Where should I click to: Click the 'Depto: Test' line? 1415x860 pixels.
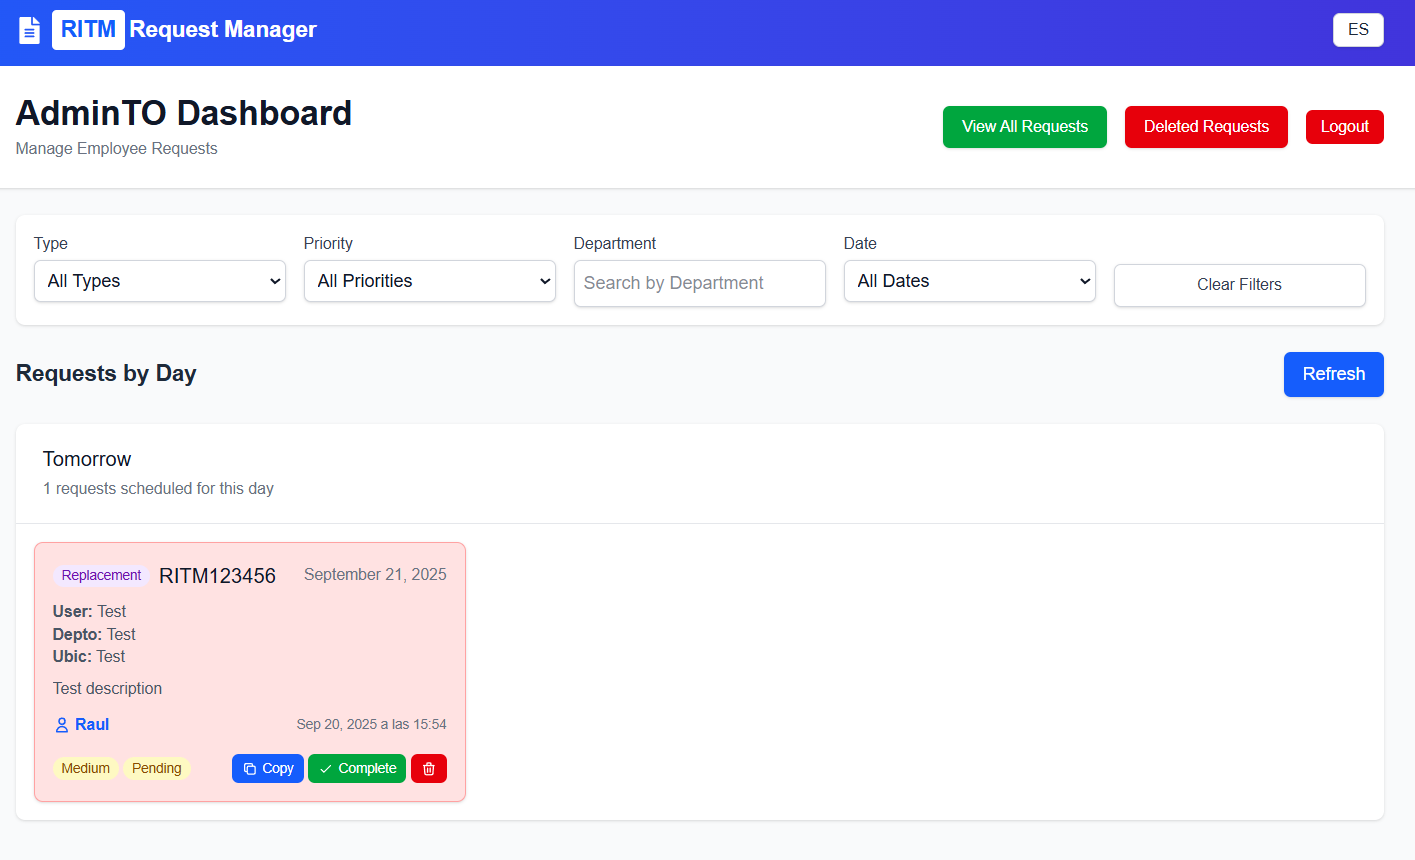94,634
